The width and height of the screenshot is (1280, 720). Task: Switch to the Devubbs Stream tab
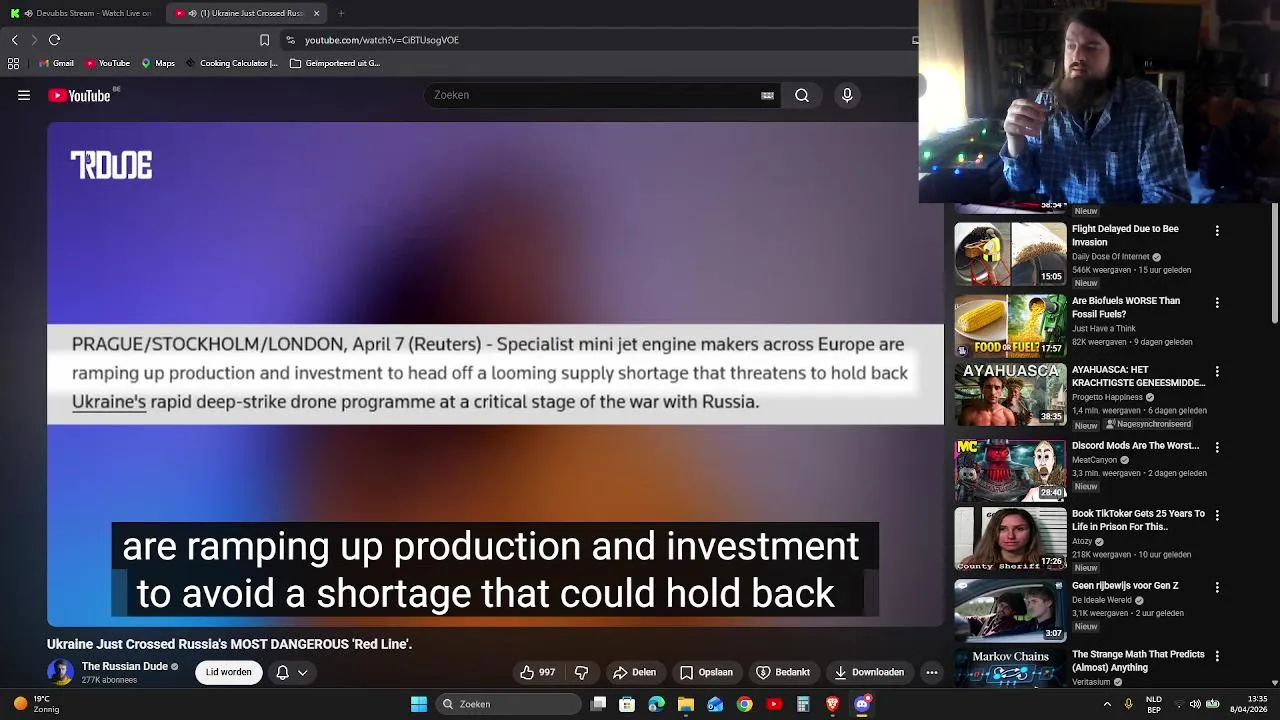click(x=82, y=13)
